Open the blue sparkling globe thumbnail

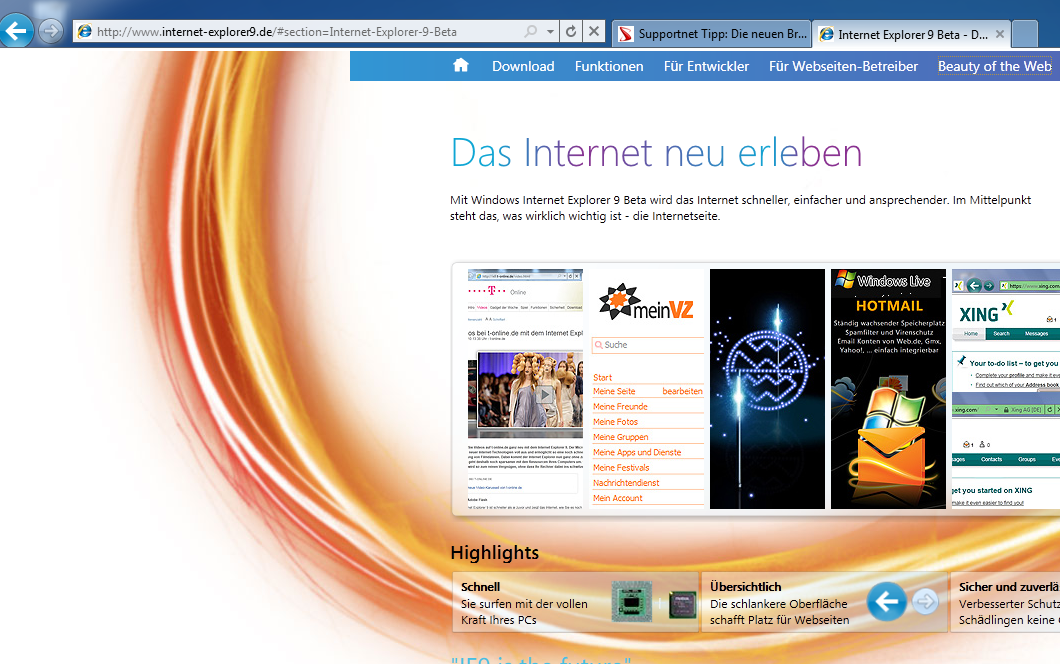tap(767, 389)
